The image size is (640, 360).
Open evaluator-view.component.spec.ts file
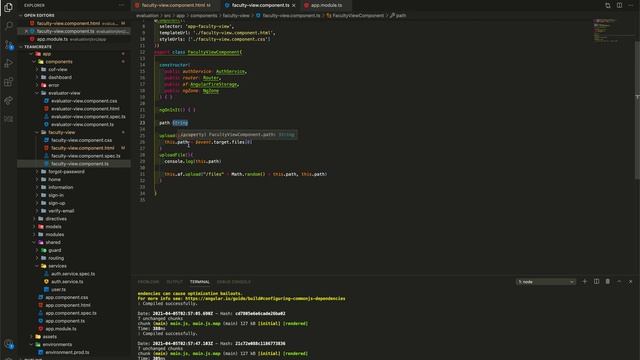(x=88, y=117)
